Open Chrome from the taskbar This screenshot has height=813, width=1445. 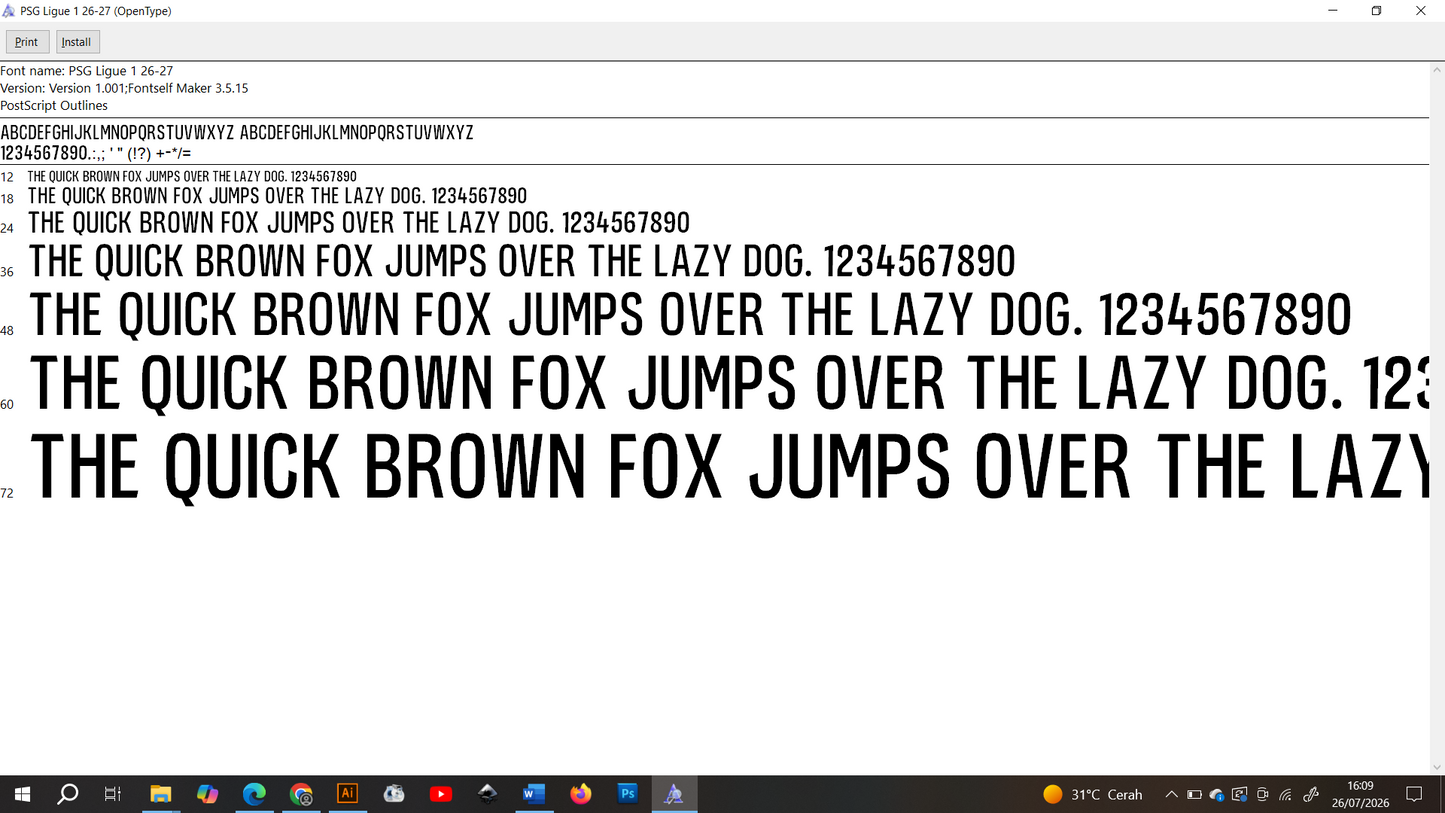click(x=301, y=794)
